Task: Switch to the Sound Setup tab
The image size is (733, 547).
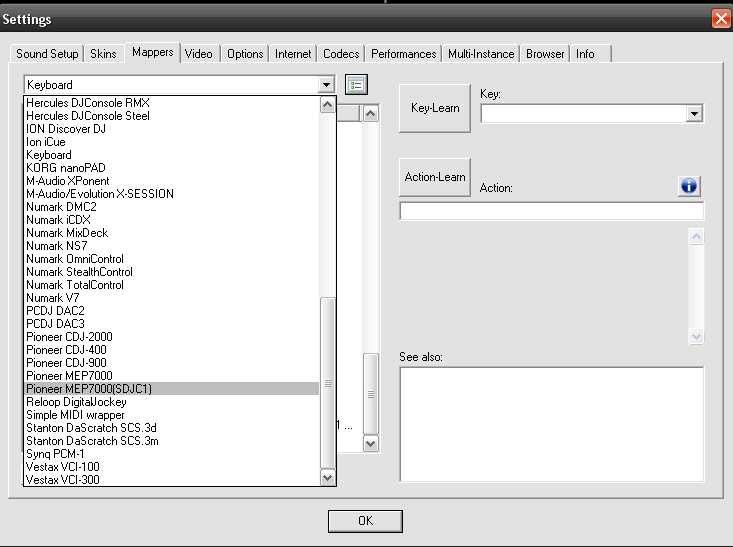Action: point(47,54)
